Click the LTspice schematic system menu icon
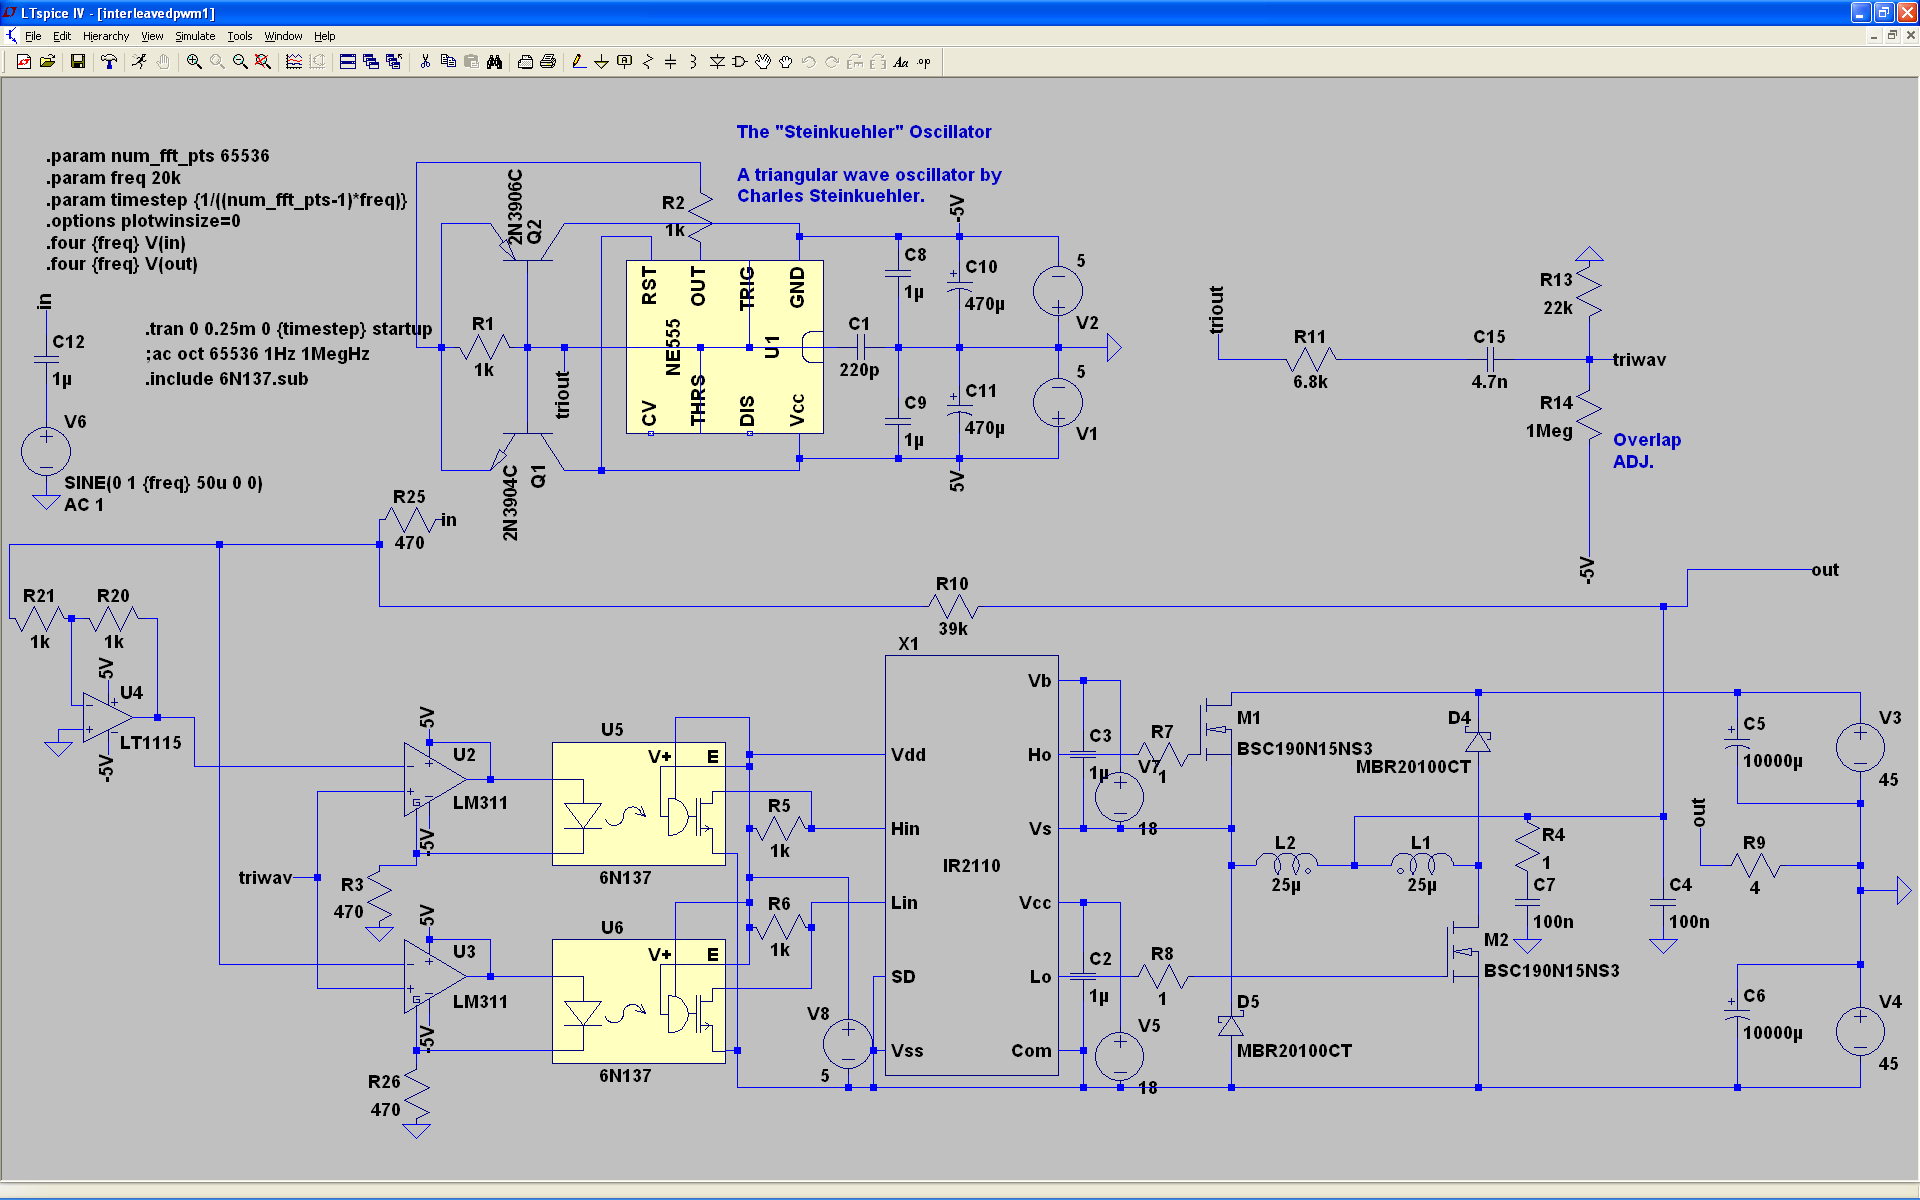Image resolution: width=1920 pixels, height=1200 pixels. click(x=11, y=36)
